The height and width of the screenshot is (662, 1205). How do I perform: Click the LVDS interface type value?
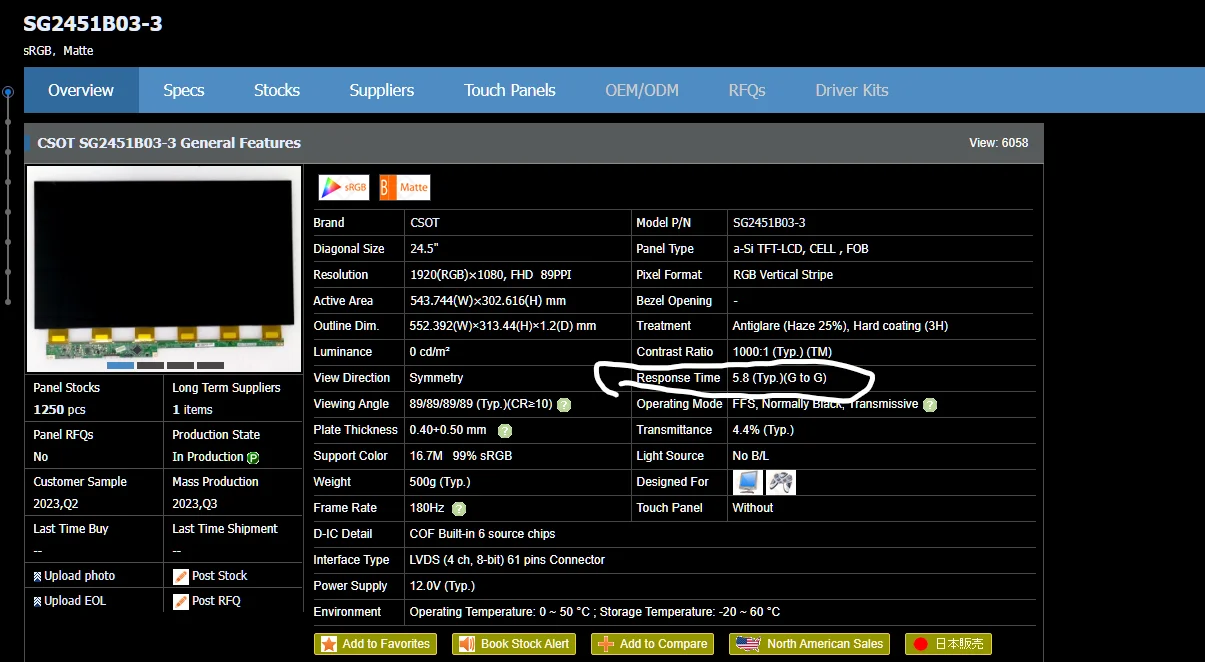[507, 560]
